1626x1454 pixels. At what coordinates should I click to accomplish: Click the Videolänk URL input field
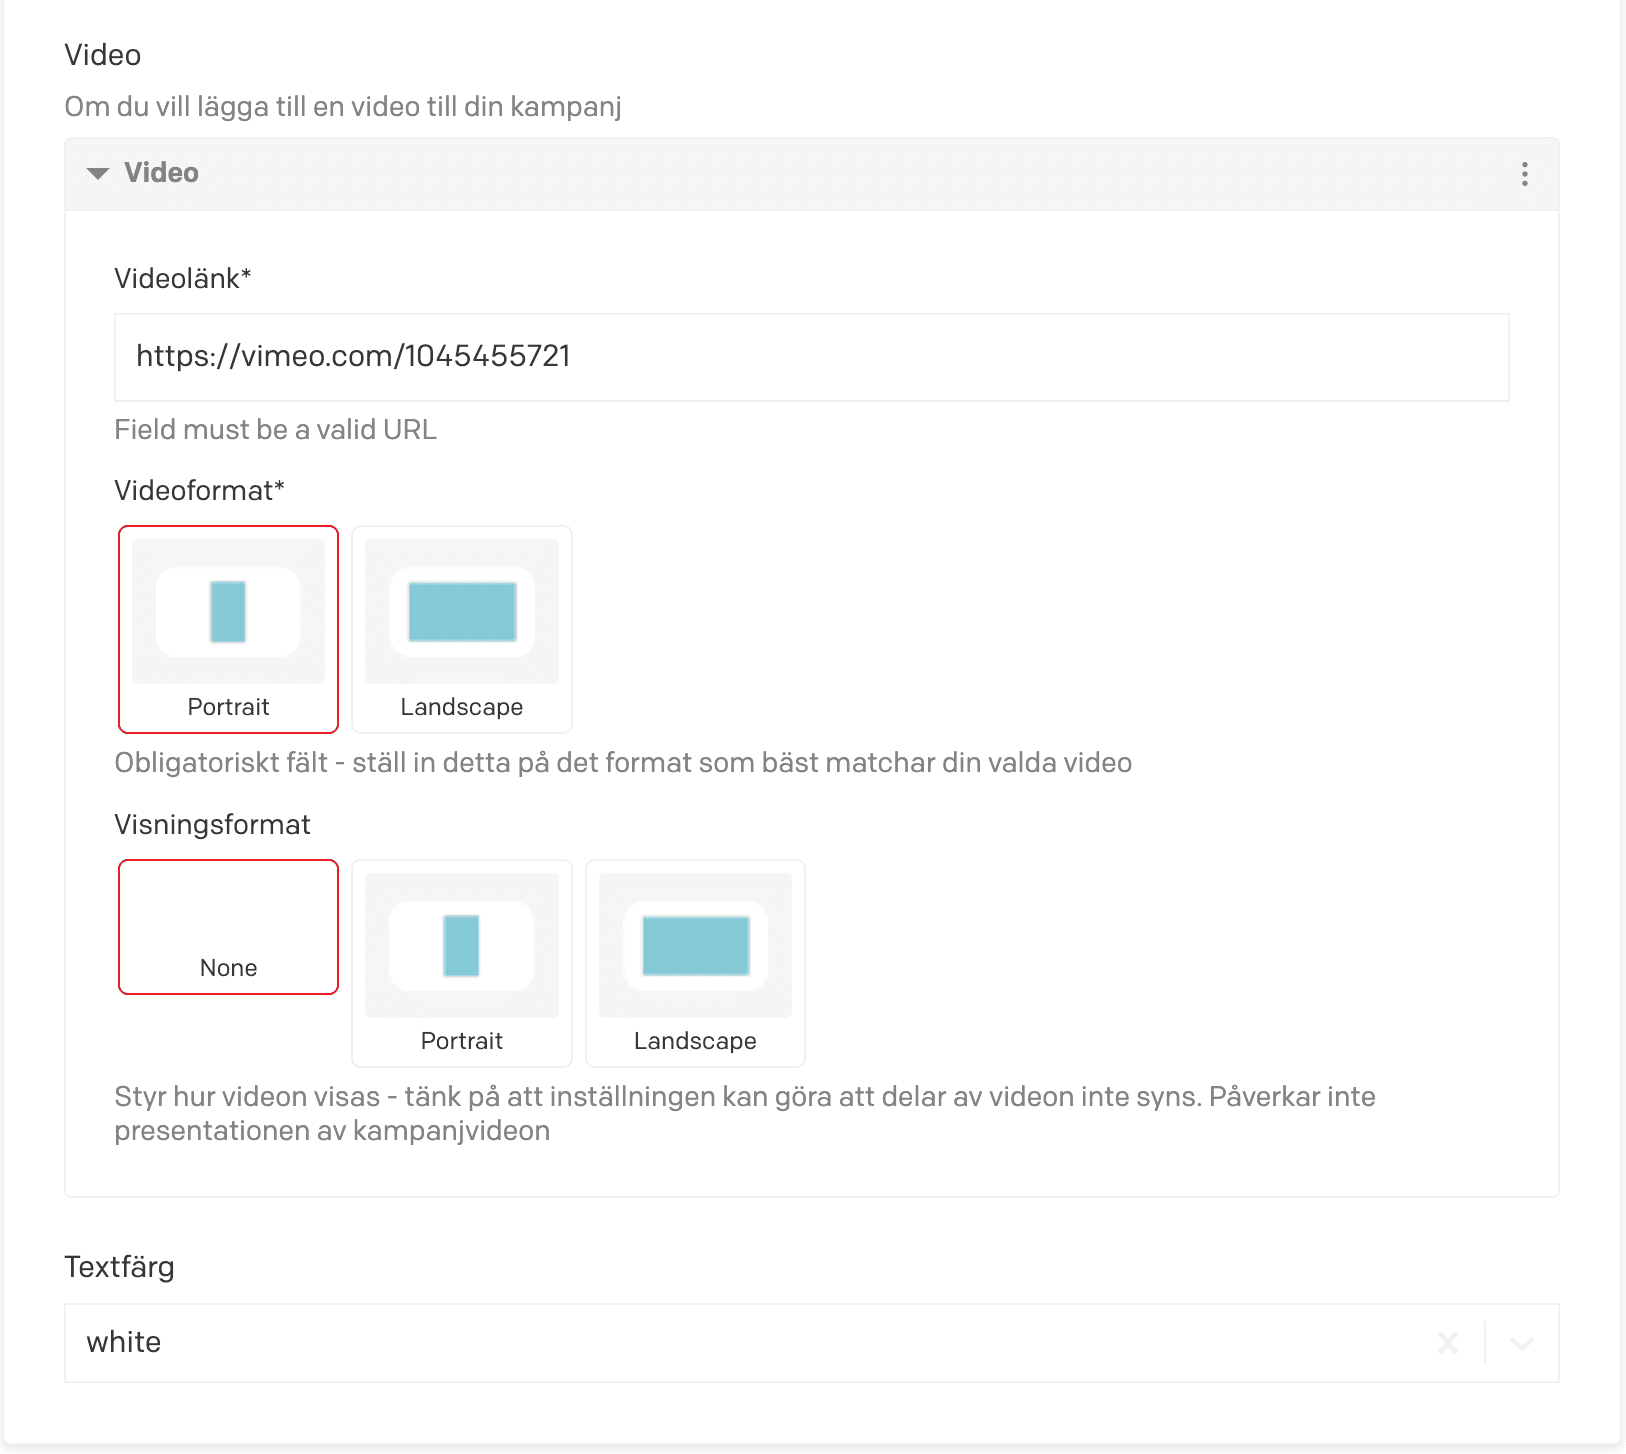point(811,357)
